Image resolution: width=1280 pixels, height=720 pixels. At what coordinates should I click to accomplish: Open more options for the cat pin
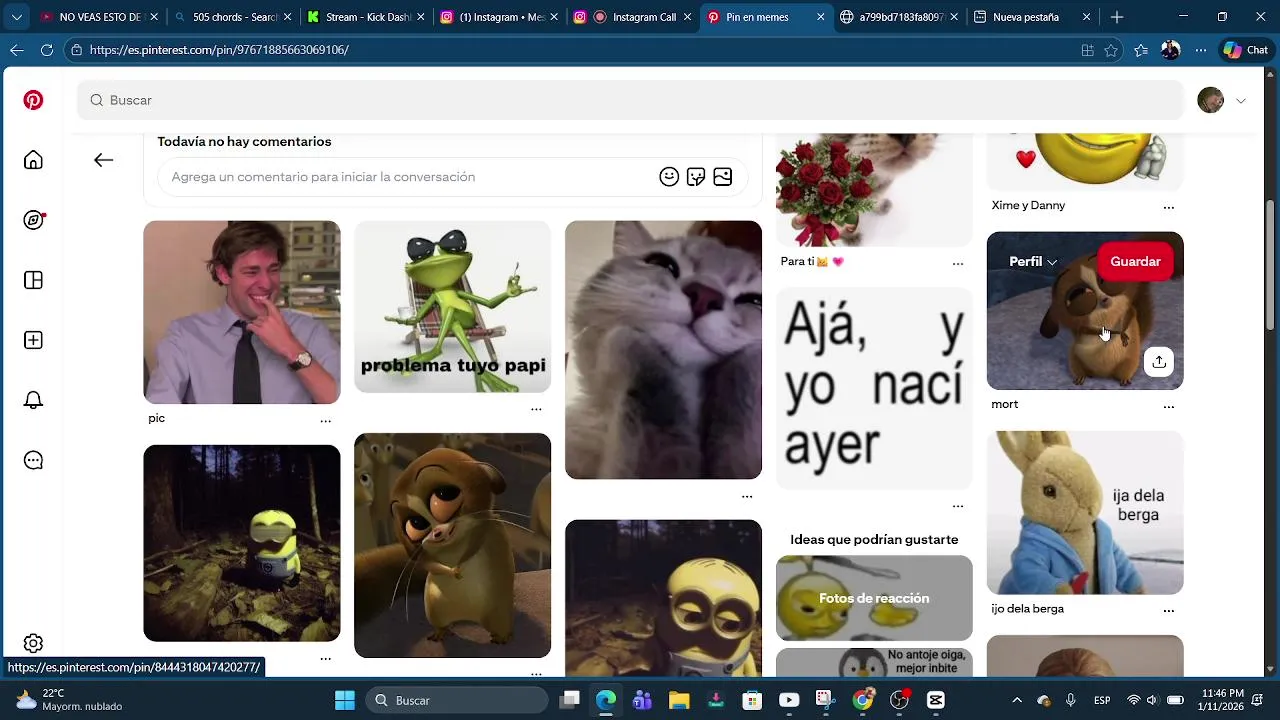747,496
